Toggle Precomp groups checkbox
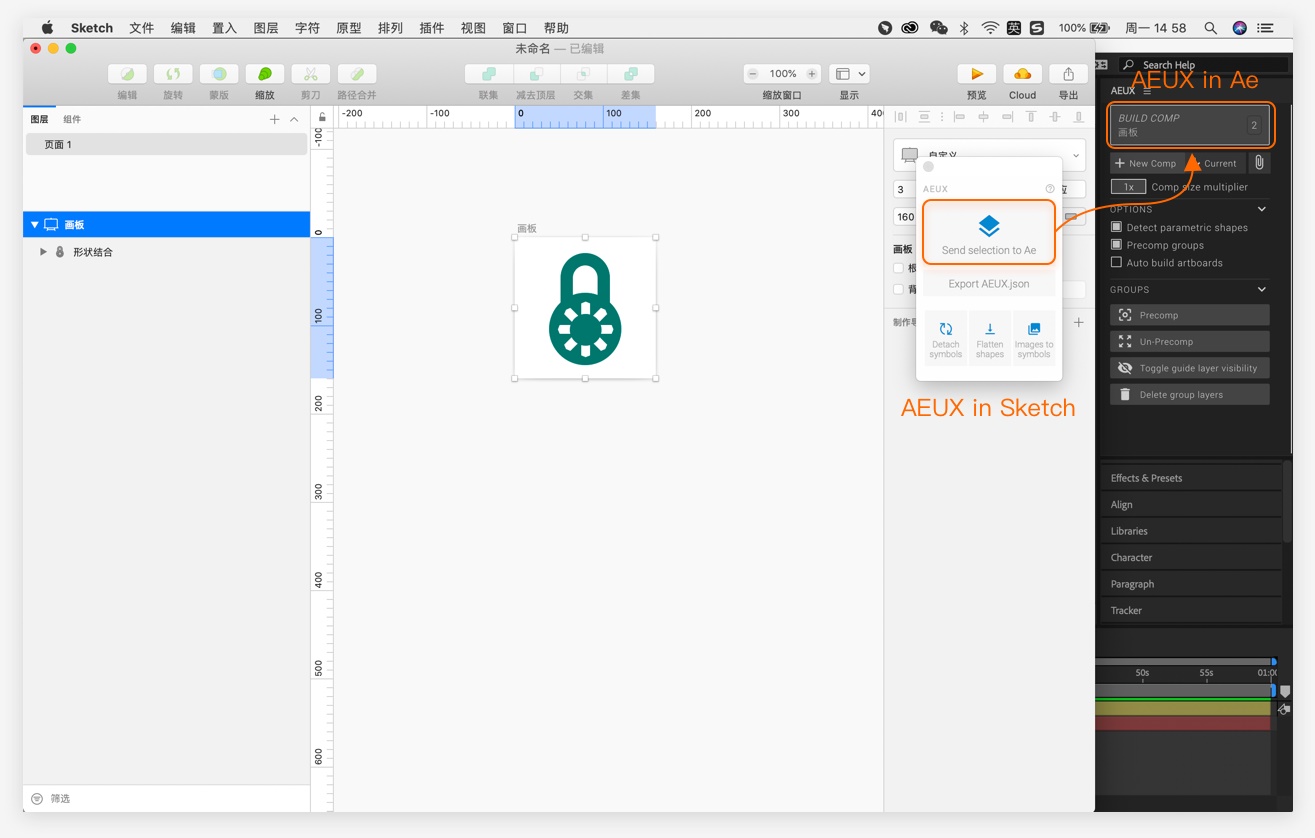The width and height of the screenshot is (1315, 838). click(1116, 245)
